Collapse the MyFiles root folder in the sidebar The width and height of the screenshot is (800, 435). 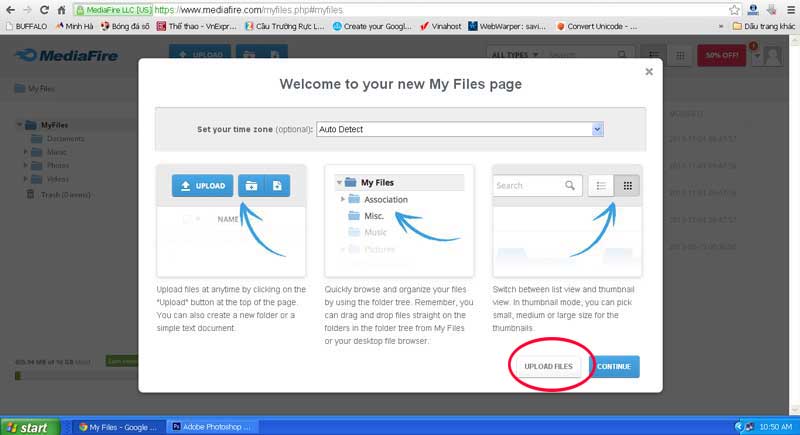[19, 125]
